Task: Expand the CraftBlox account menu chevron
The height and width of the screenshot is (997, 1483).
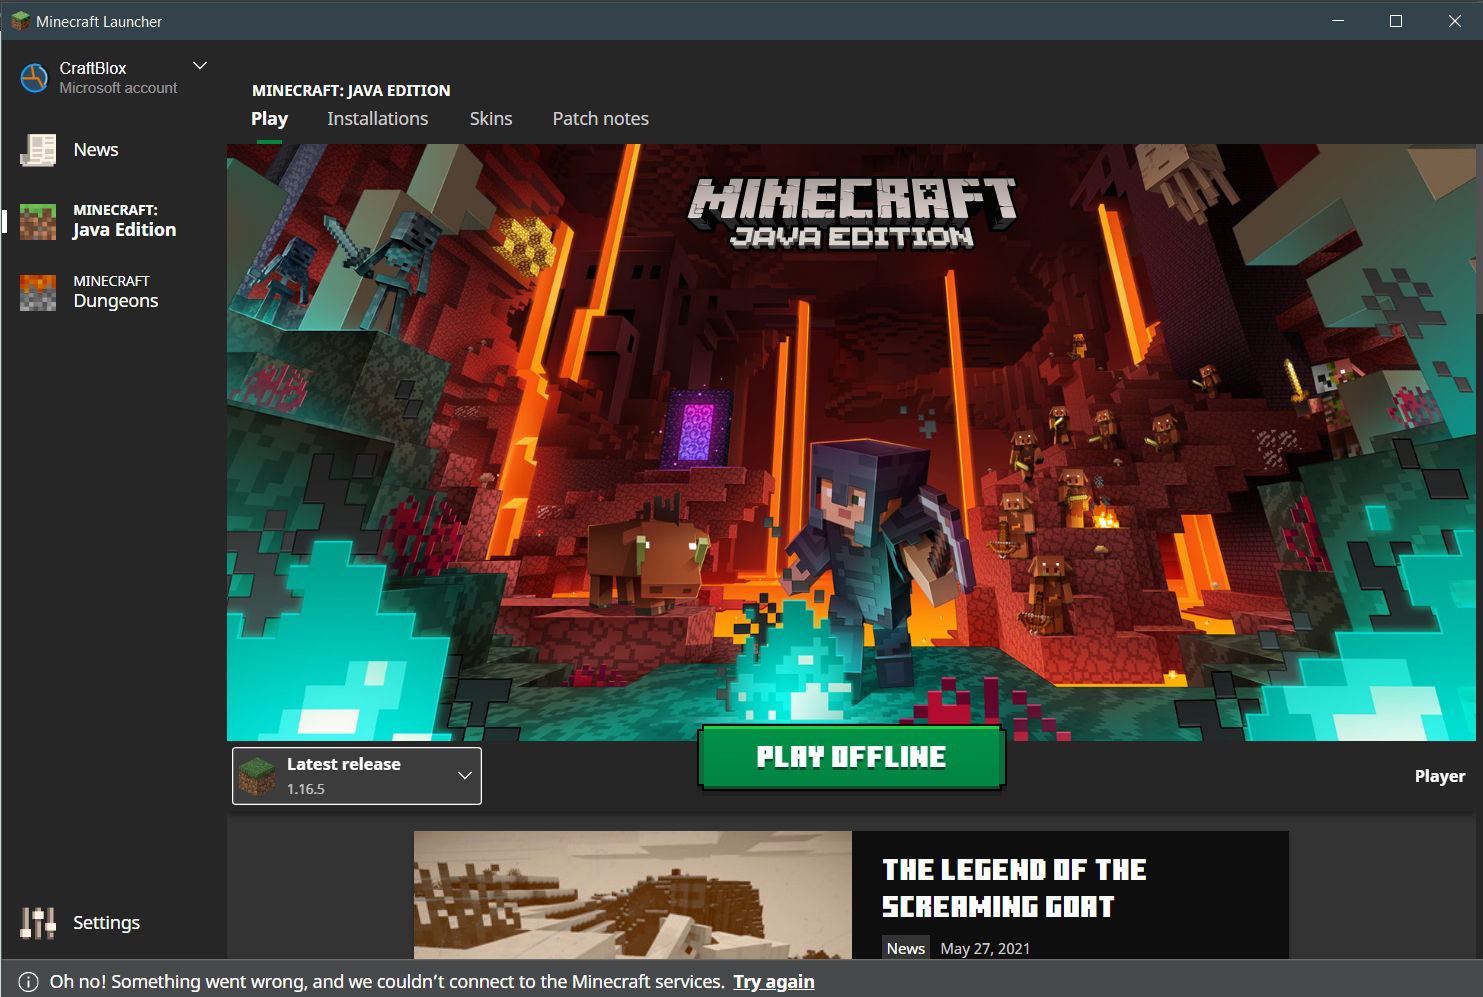Action: tap(200, 66)
